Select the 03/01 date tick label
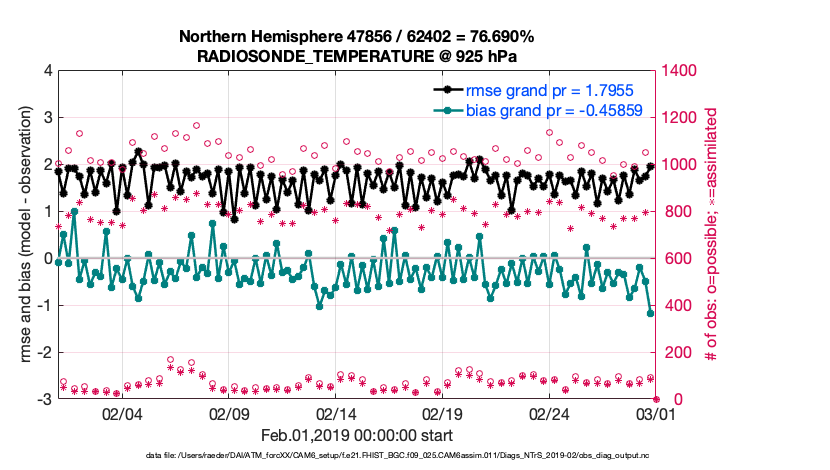Image resolution: width=830 pixels, height=470 pixels. [655, 413]
